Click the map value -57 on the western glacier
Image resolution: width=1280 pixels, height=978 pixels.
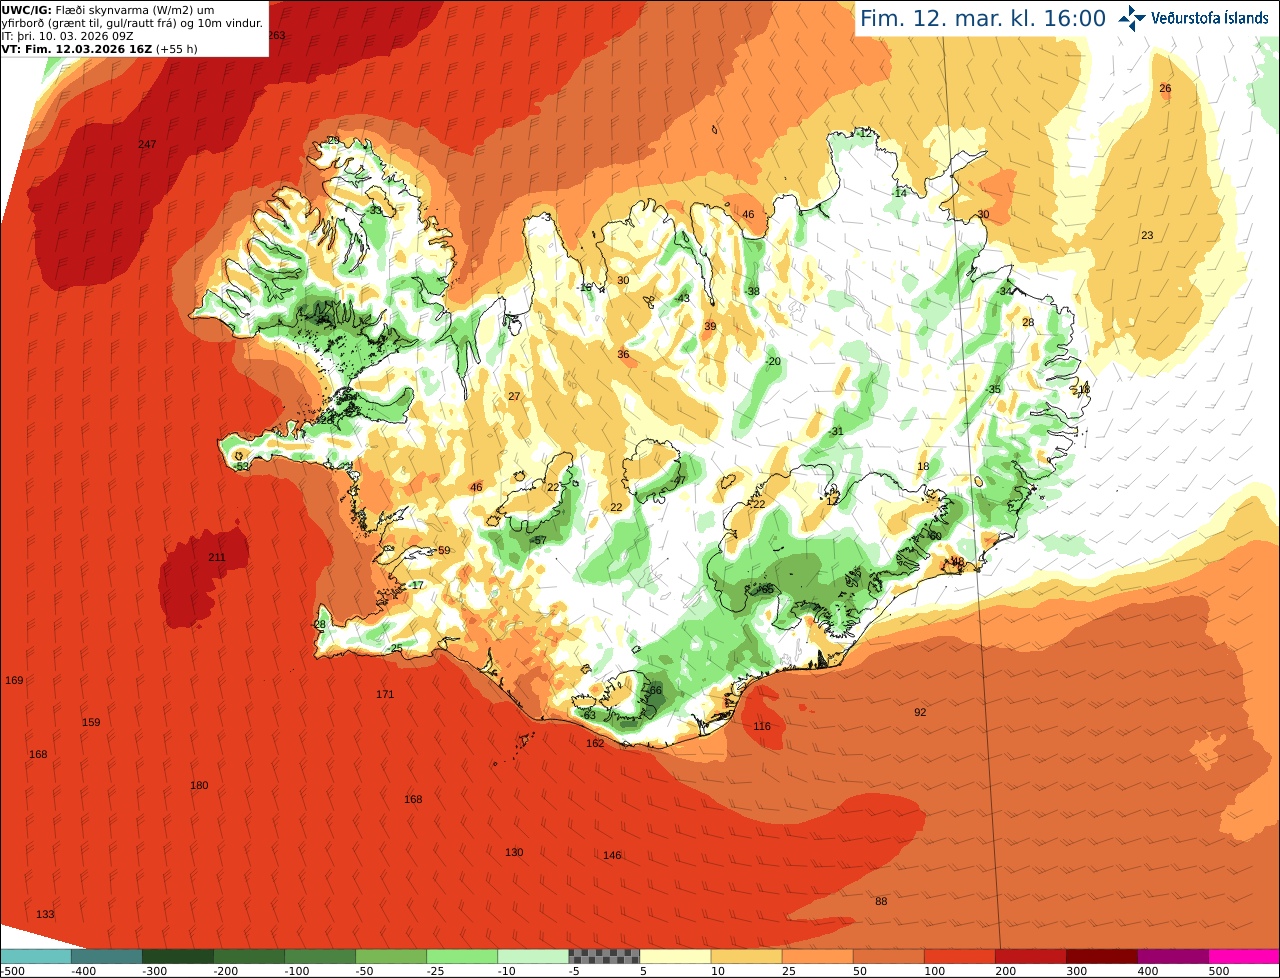point(537,540)
